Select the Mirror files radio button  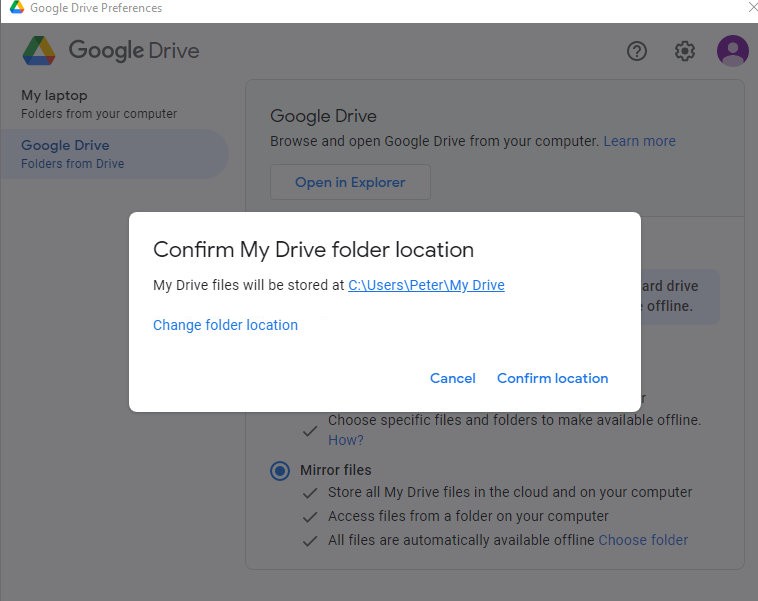(280, 470)
